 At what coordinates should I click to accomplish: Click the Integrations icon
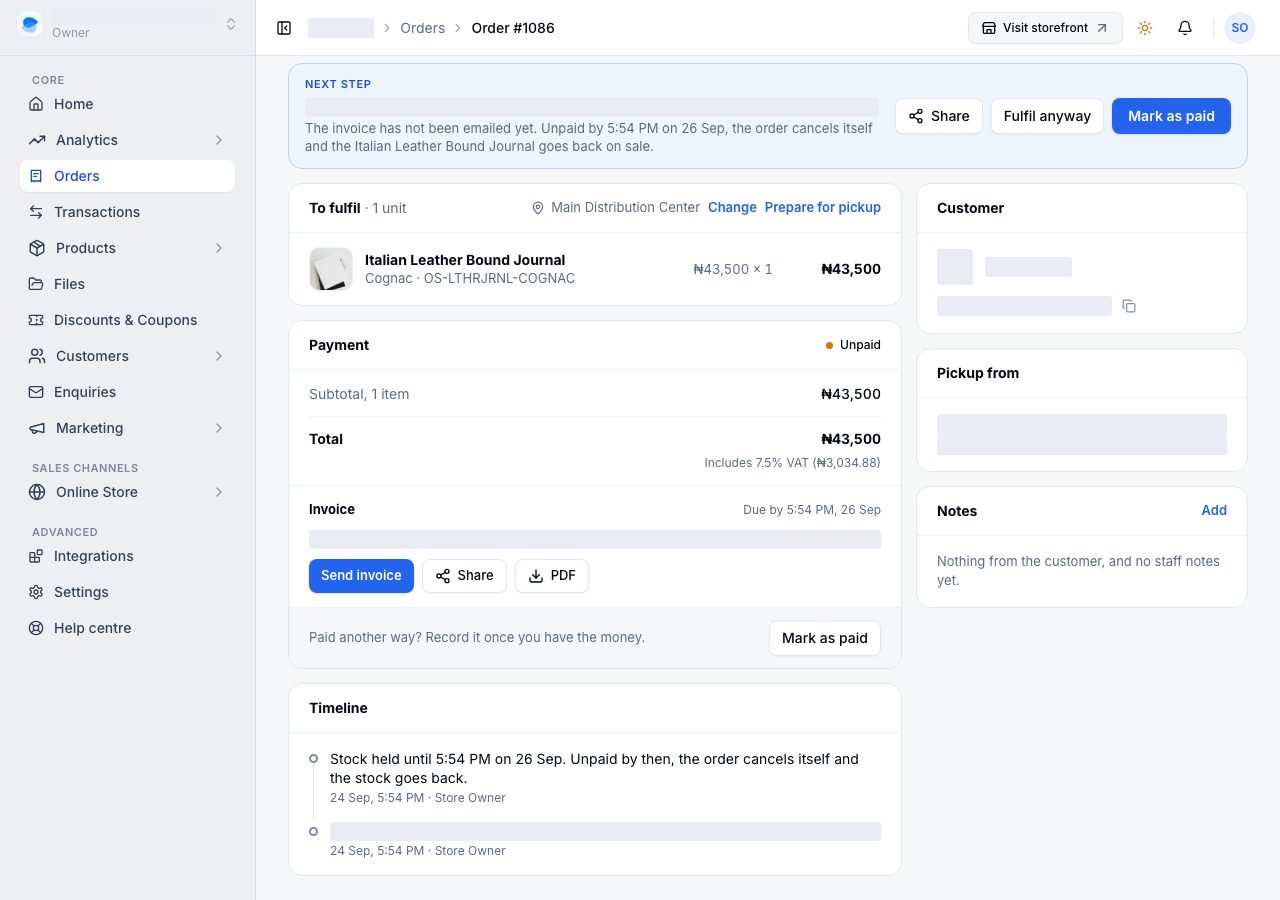click(36, 556)
